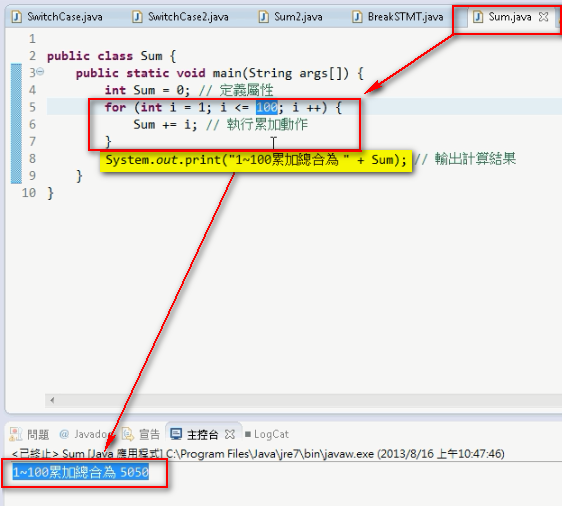The width and height of the screenshot is (562, 506).
Task: Click the Java file icon on BreakSTMT.java tab
Action: (x=357, y=17)
